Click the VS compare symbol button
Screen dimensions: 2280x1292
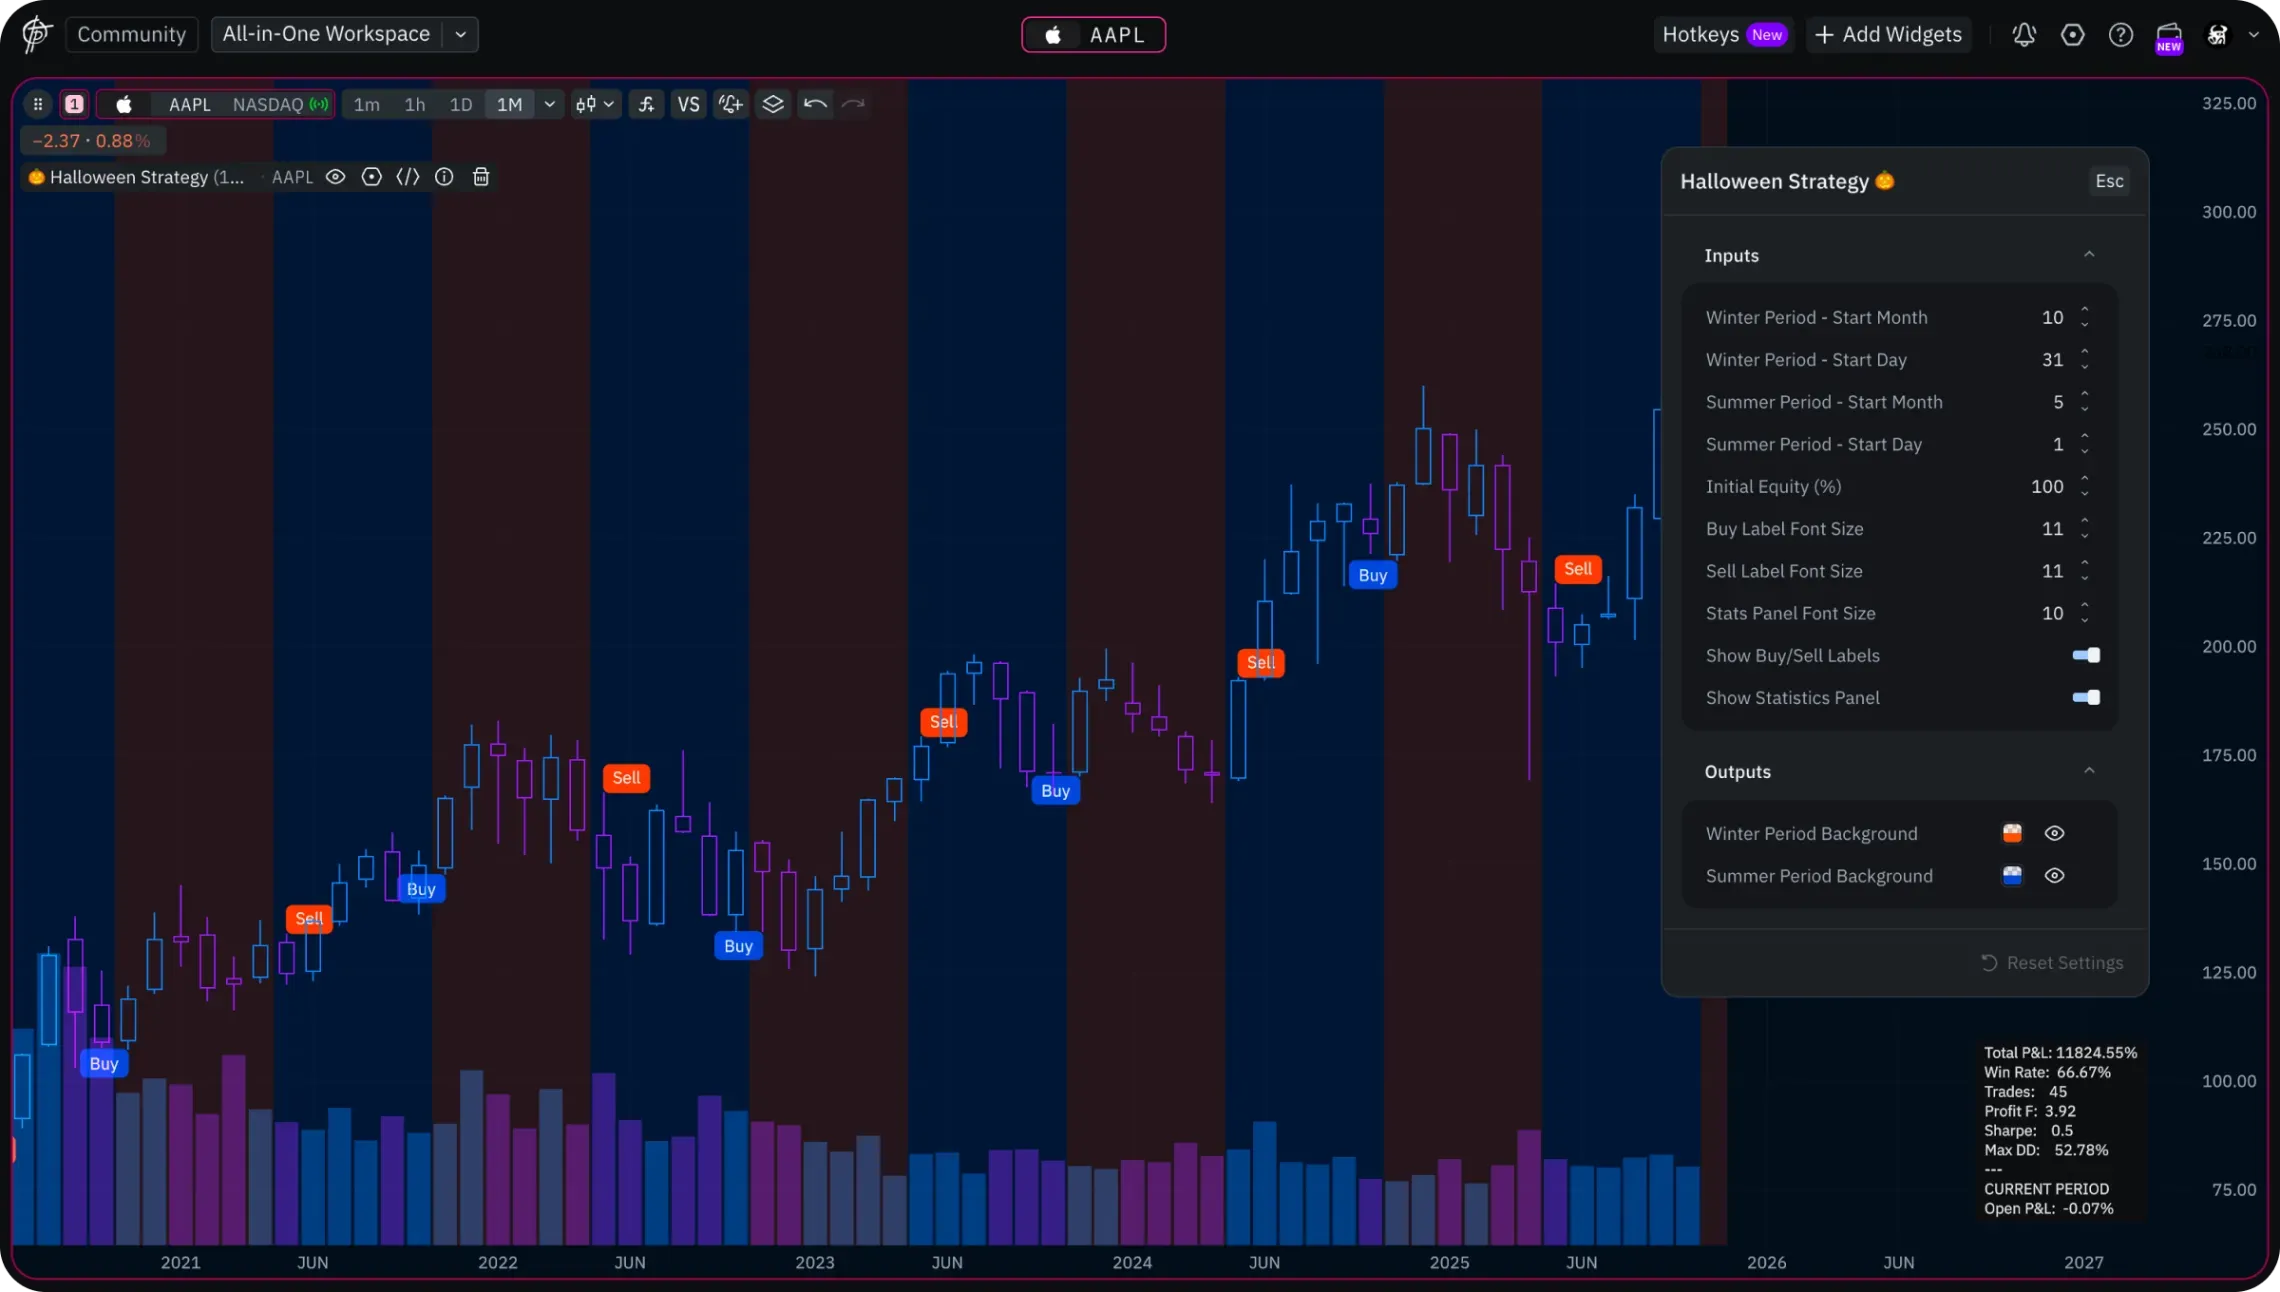tap(688, 104)
